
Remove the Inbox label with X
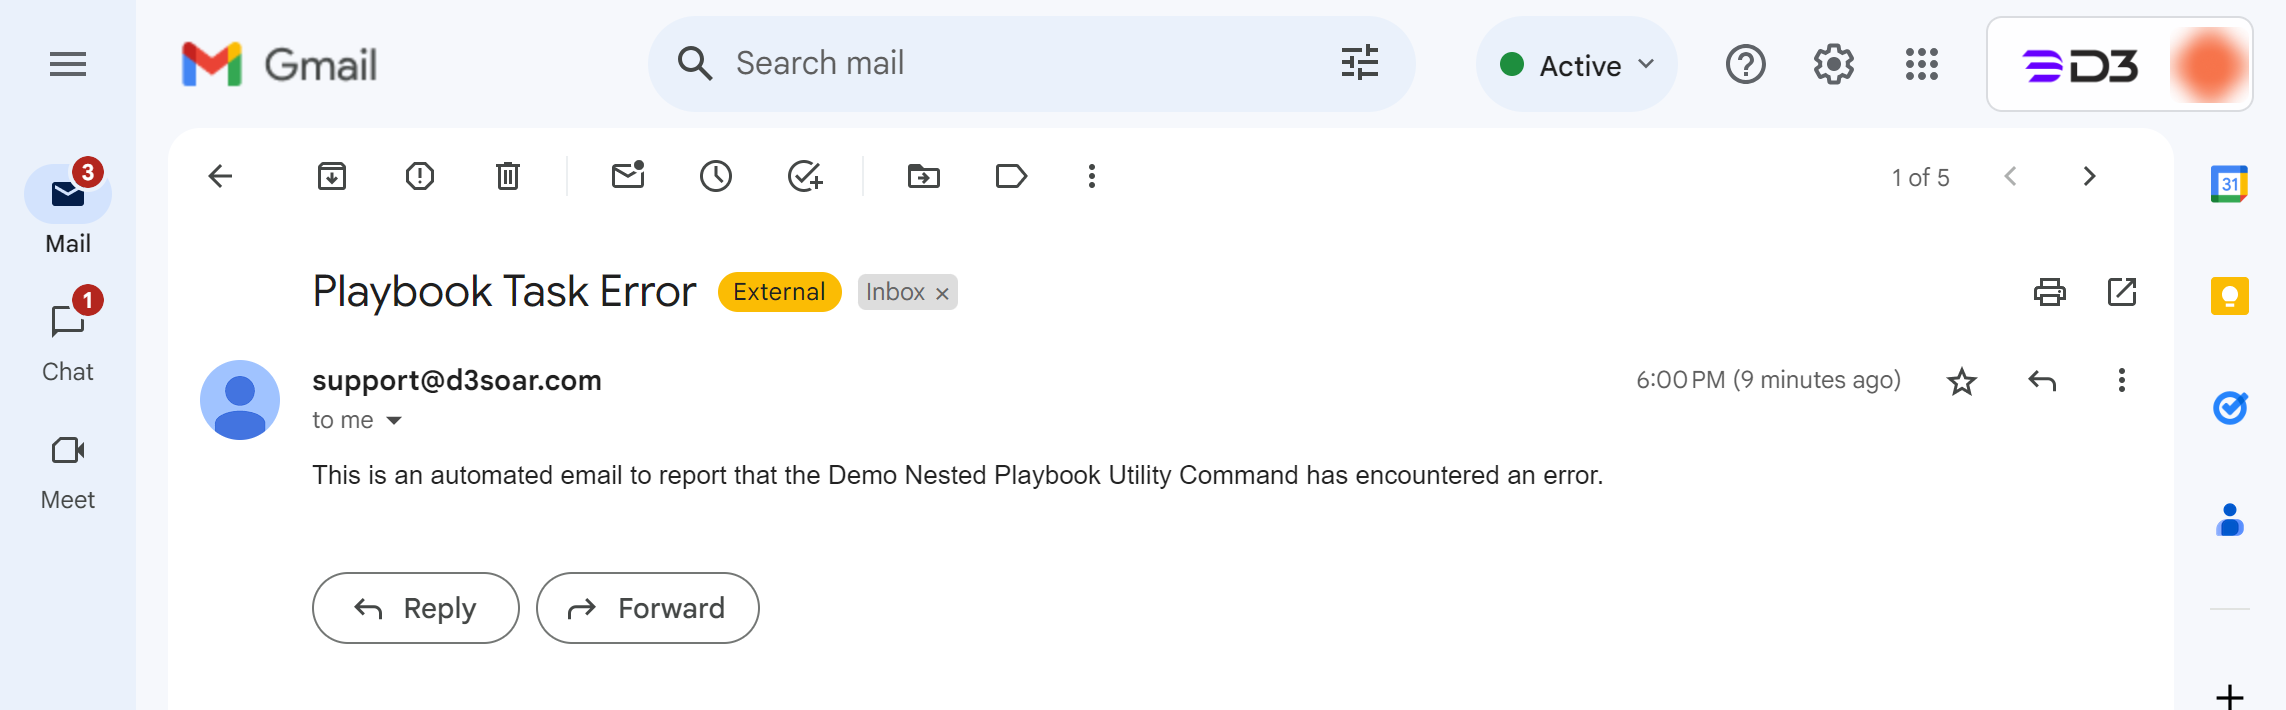942,293
